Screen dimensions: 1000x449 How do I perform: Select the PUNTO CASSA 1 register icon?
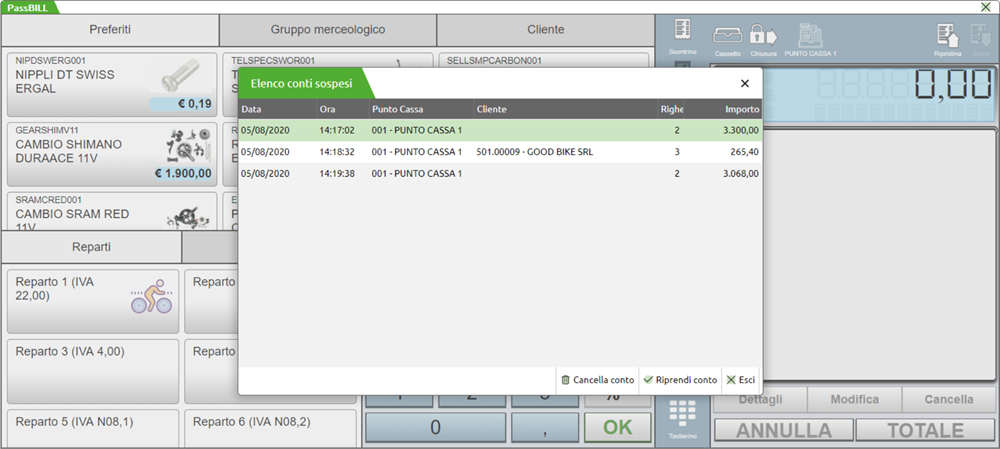(810, 36)
